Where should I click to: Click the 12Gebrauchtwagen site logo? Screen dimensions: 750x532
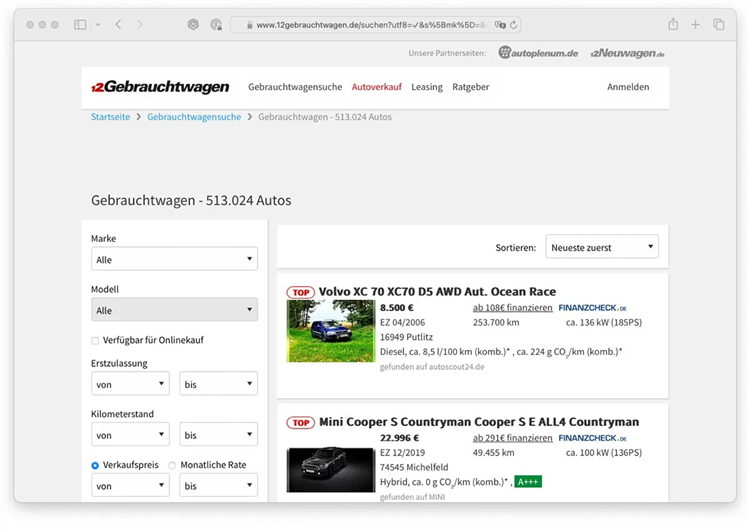[x=160, y=87]
